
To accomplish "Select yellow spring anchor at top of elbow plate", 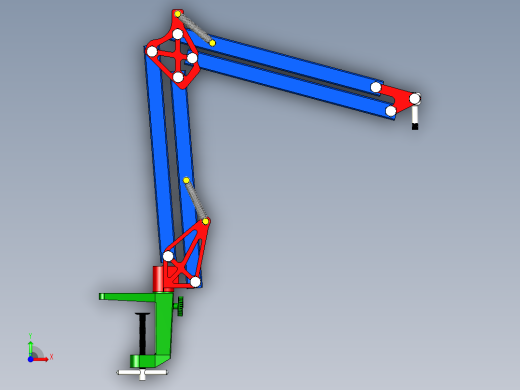I will 178,14.
